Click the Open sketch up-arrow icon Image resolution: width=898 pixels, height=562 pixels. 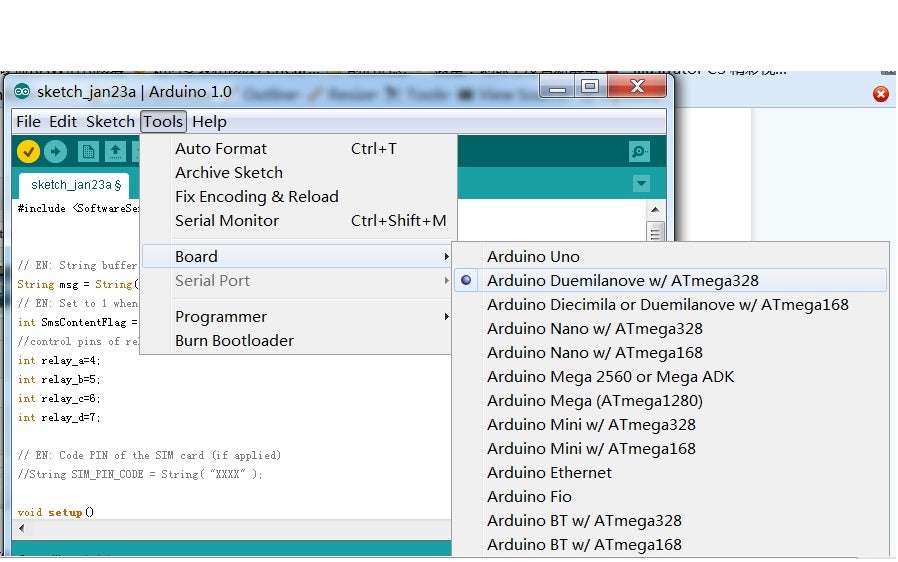tap(115, 152)
